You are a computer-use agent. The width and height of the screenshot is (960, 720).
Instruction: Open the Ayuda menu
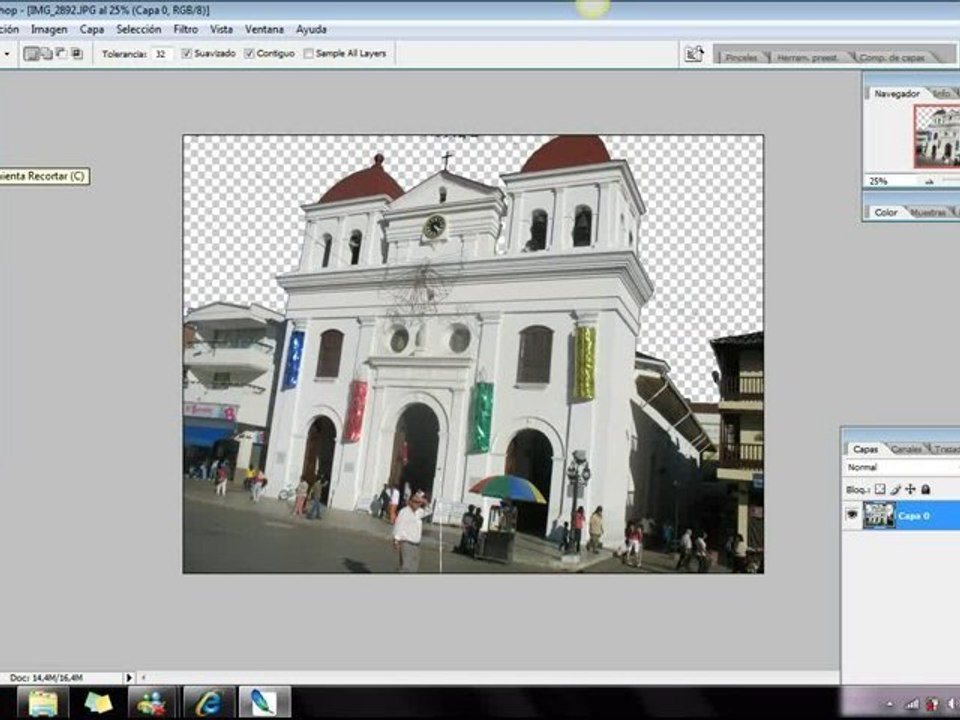click(311, 29)
